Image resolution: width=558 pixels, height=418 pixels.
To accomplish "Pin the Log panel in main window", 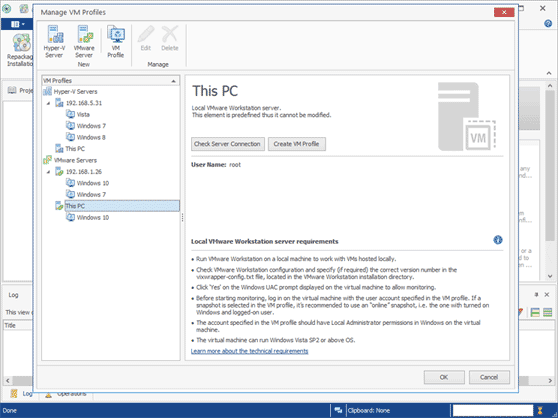I will click(536, 295).
